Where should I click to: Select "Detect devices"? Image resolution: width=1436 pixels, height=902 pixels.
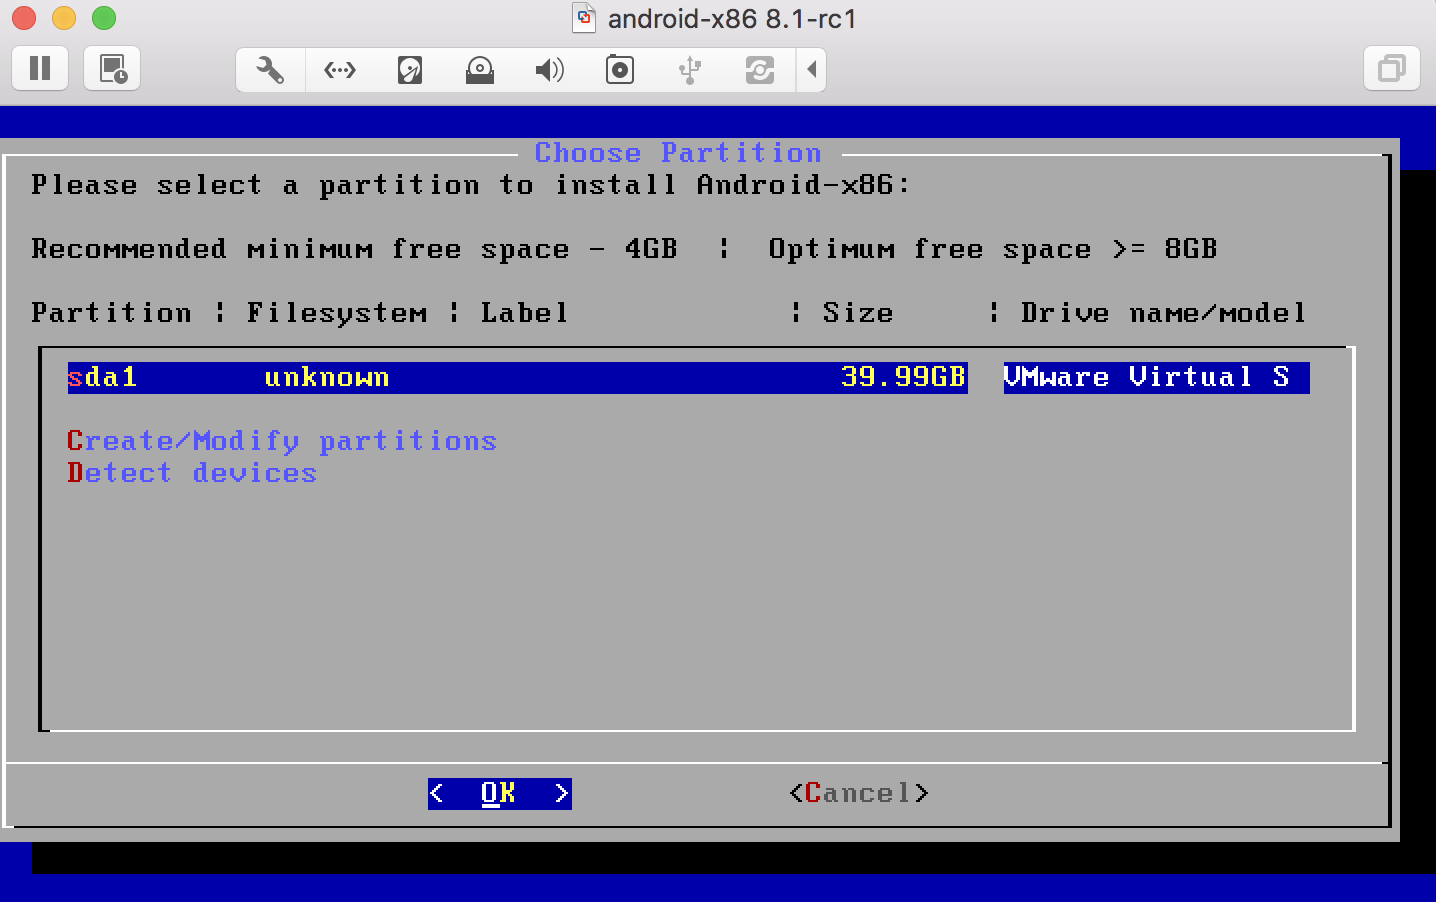pyautogui.click(x=191, y=472)
